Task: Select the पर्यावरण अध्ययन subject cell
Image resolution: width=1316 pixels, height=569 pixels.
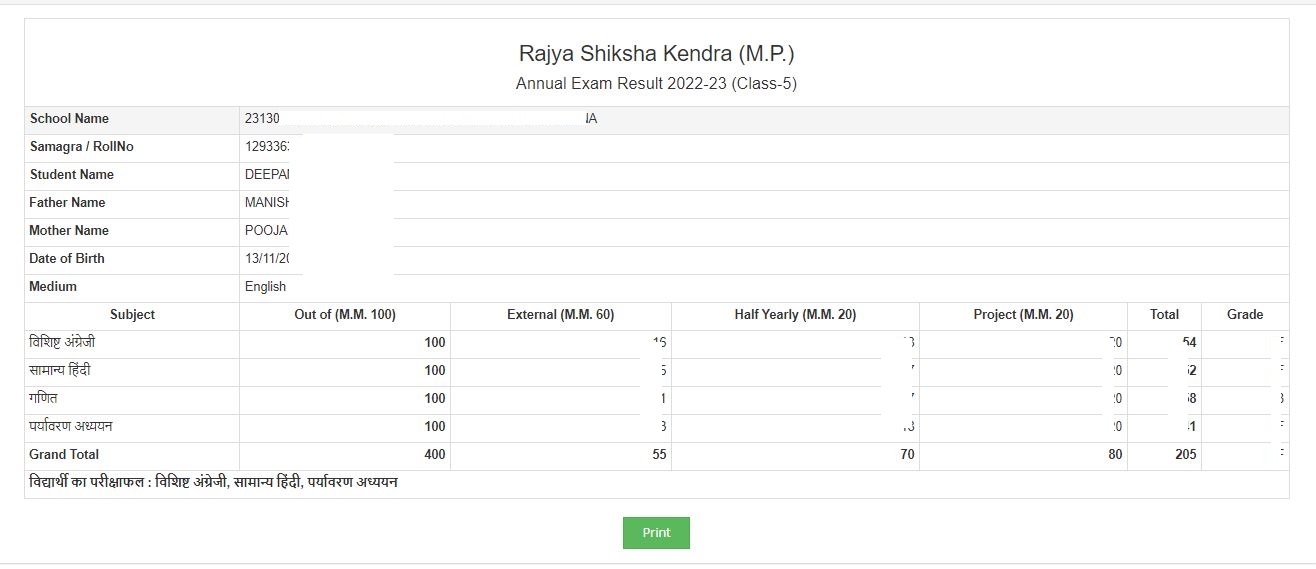Action: [71, 427]
